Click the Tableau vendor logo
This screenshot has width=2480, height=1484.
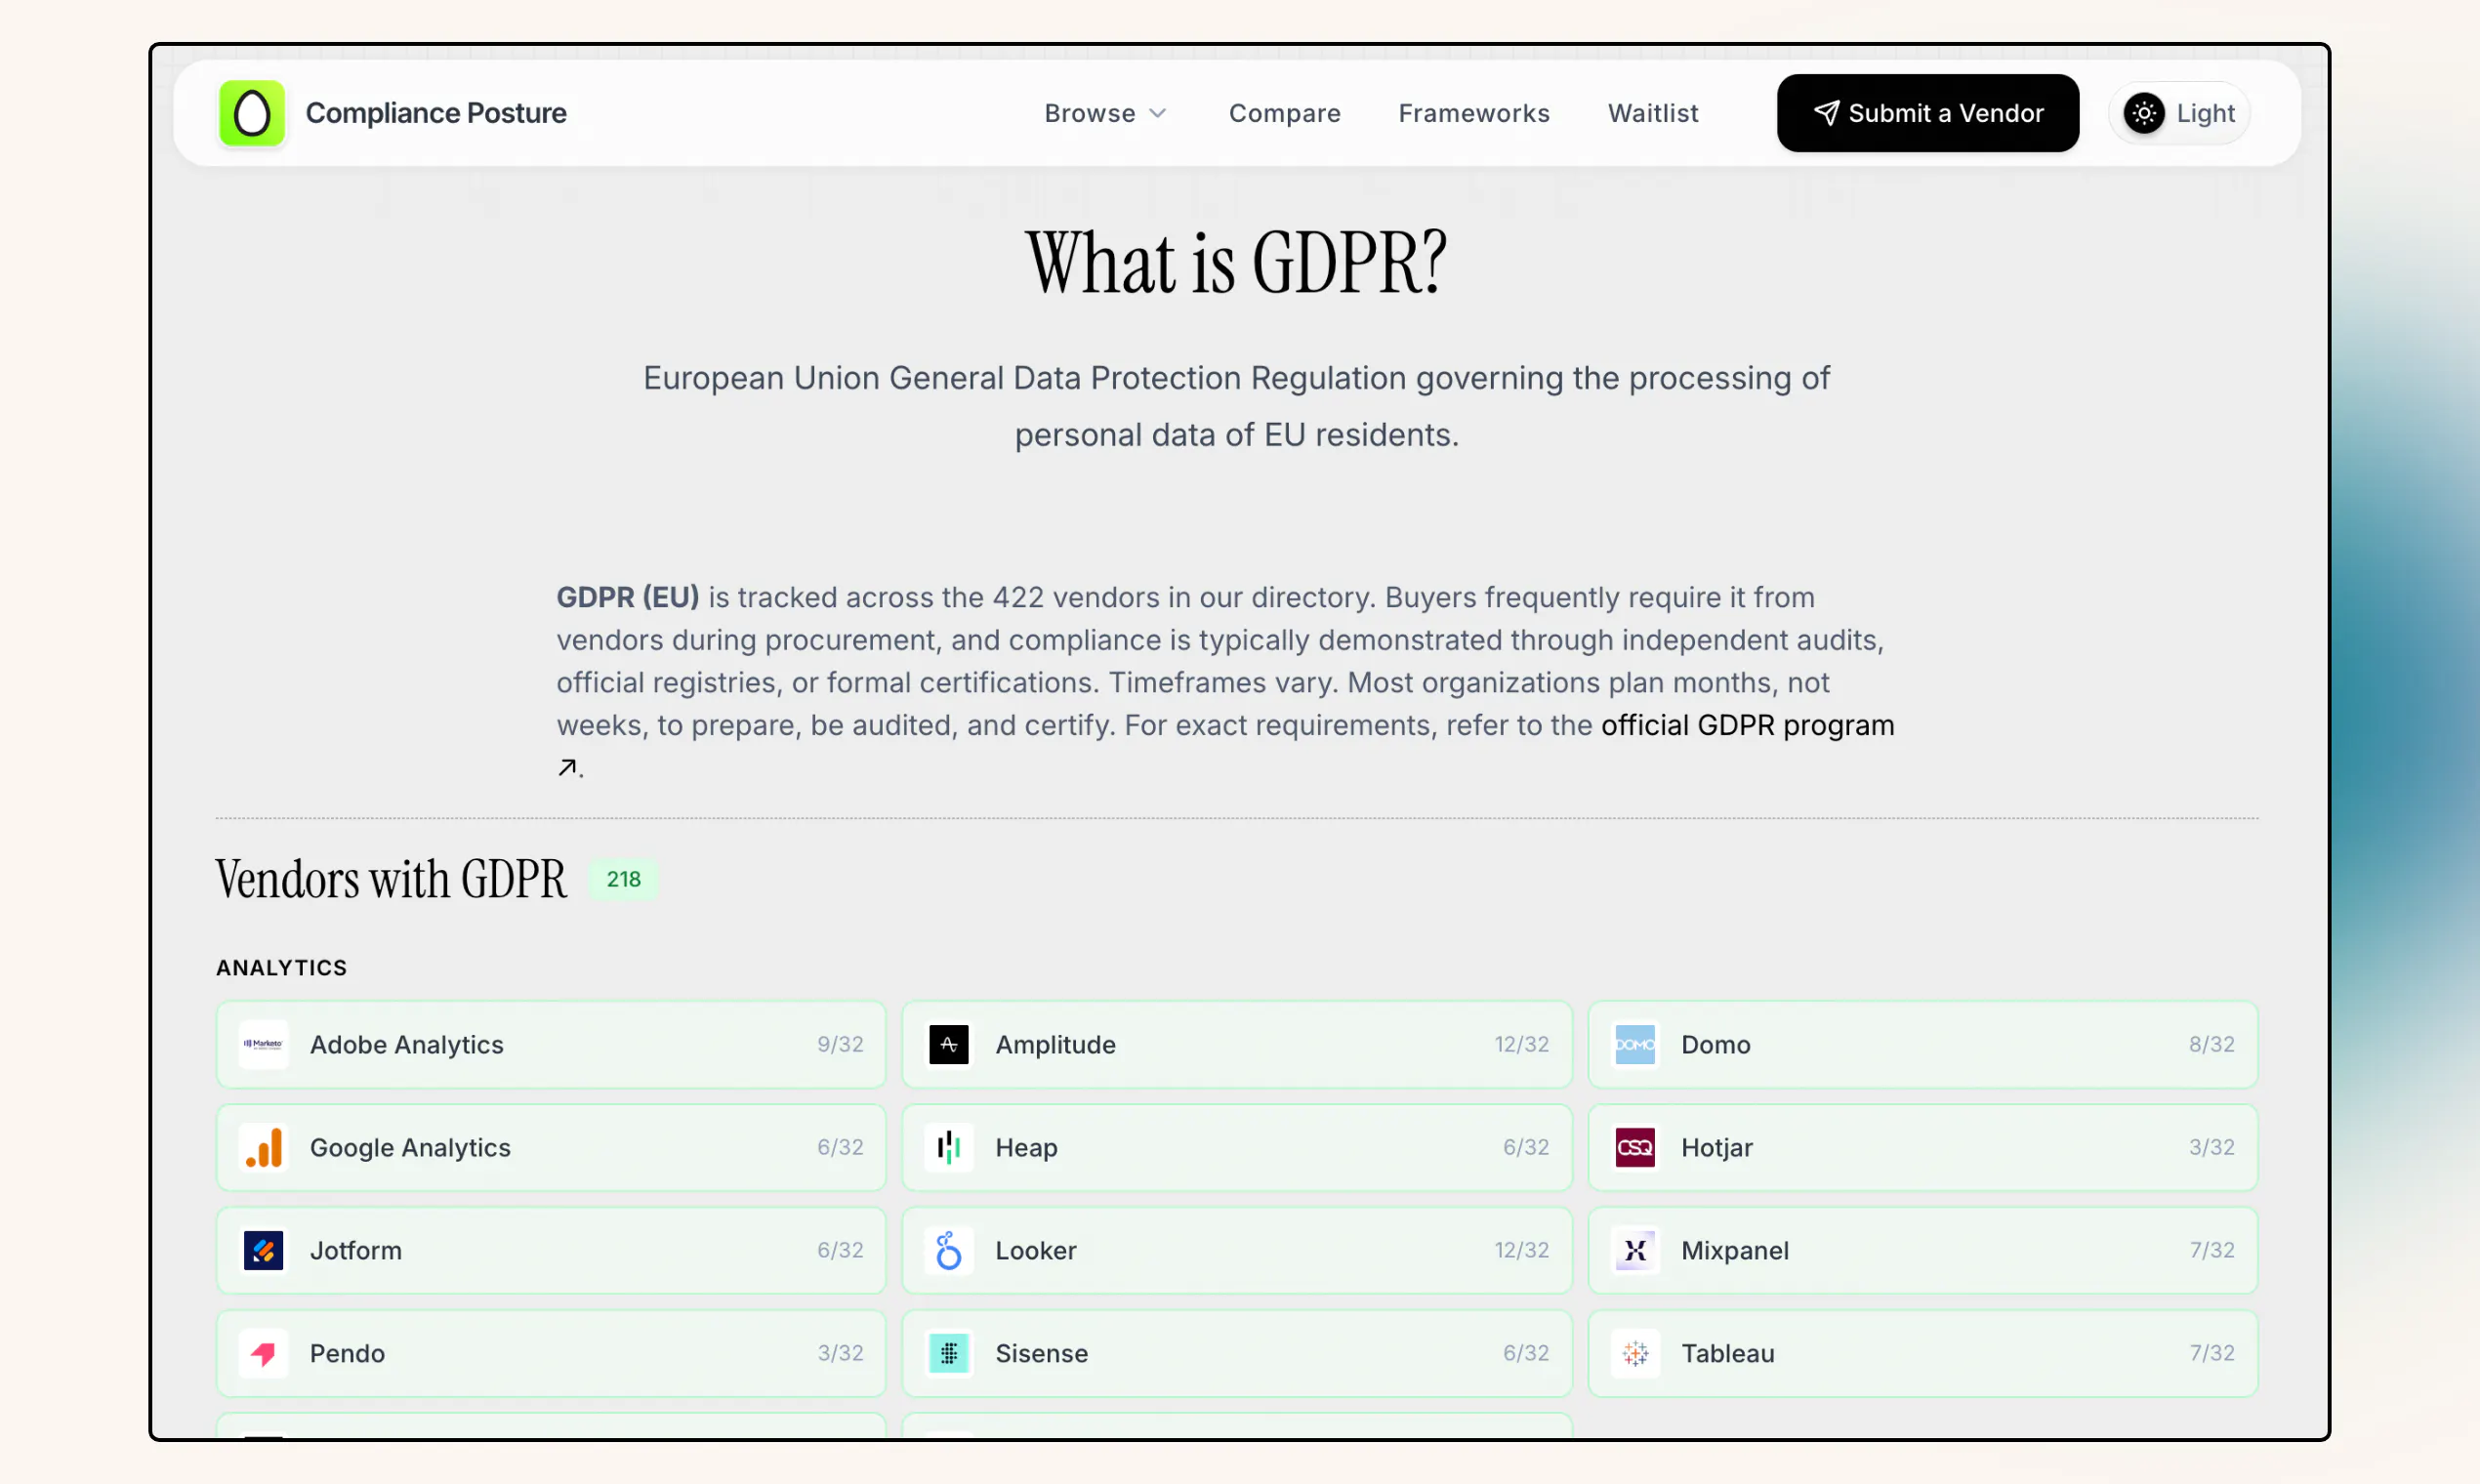(x=1635, y=1353)
